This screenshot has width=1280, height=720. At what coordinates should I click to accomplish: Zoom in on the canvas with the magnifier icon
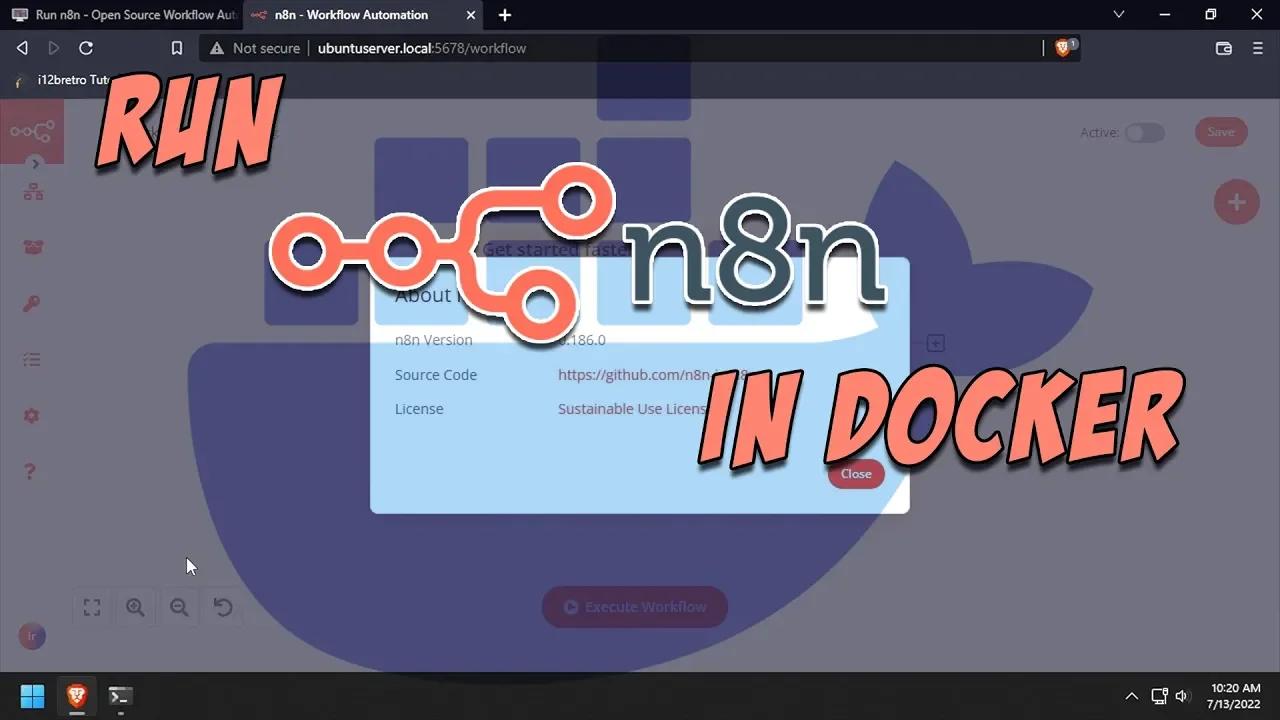pyautogui.click(x=135, y=607)
